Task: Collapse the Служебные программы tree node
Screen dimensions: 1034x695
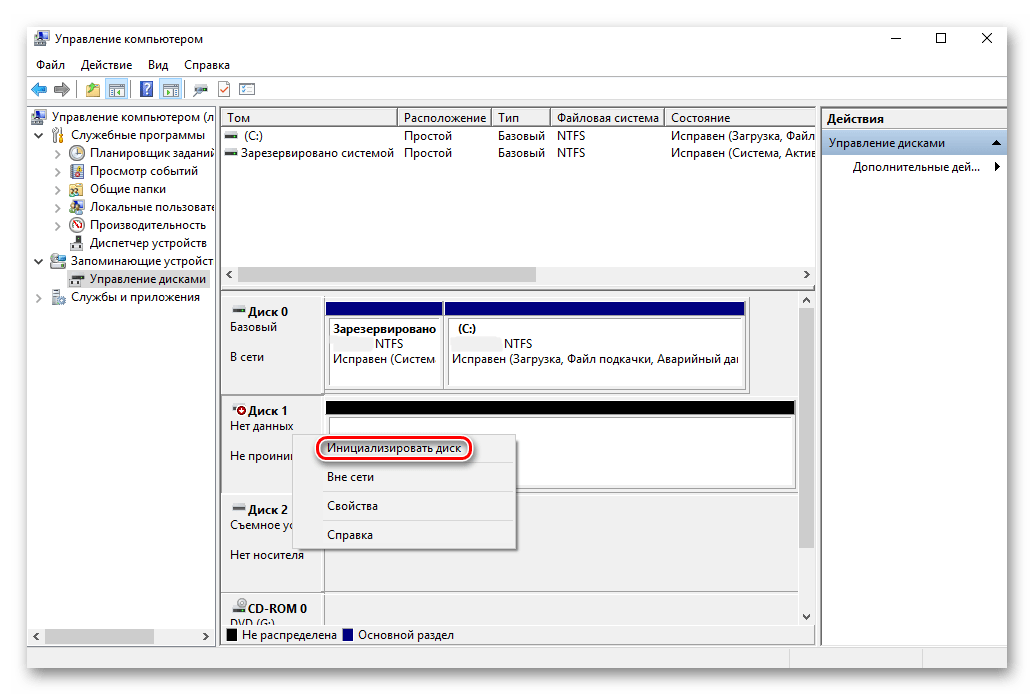Action: pos(39,136)
